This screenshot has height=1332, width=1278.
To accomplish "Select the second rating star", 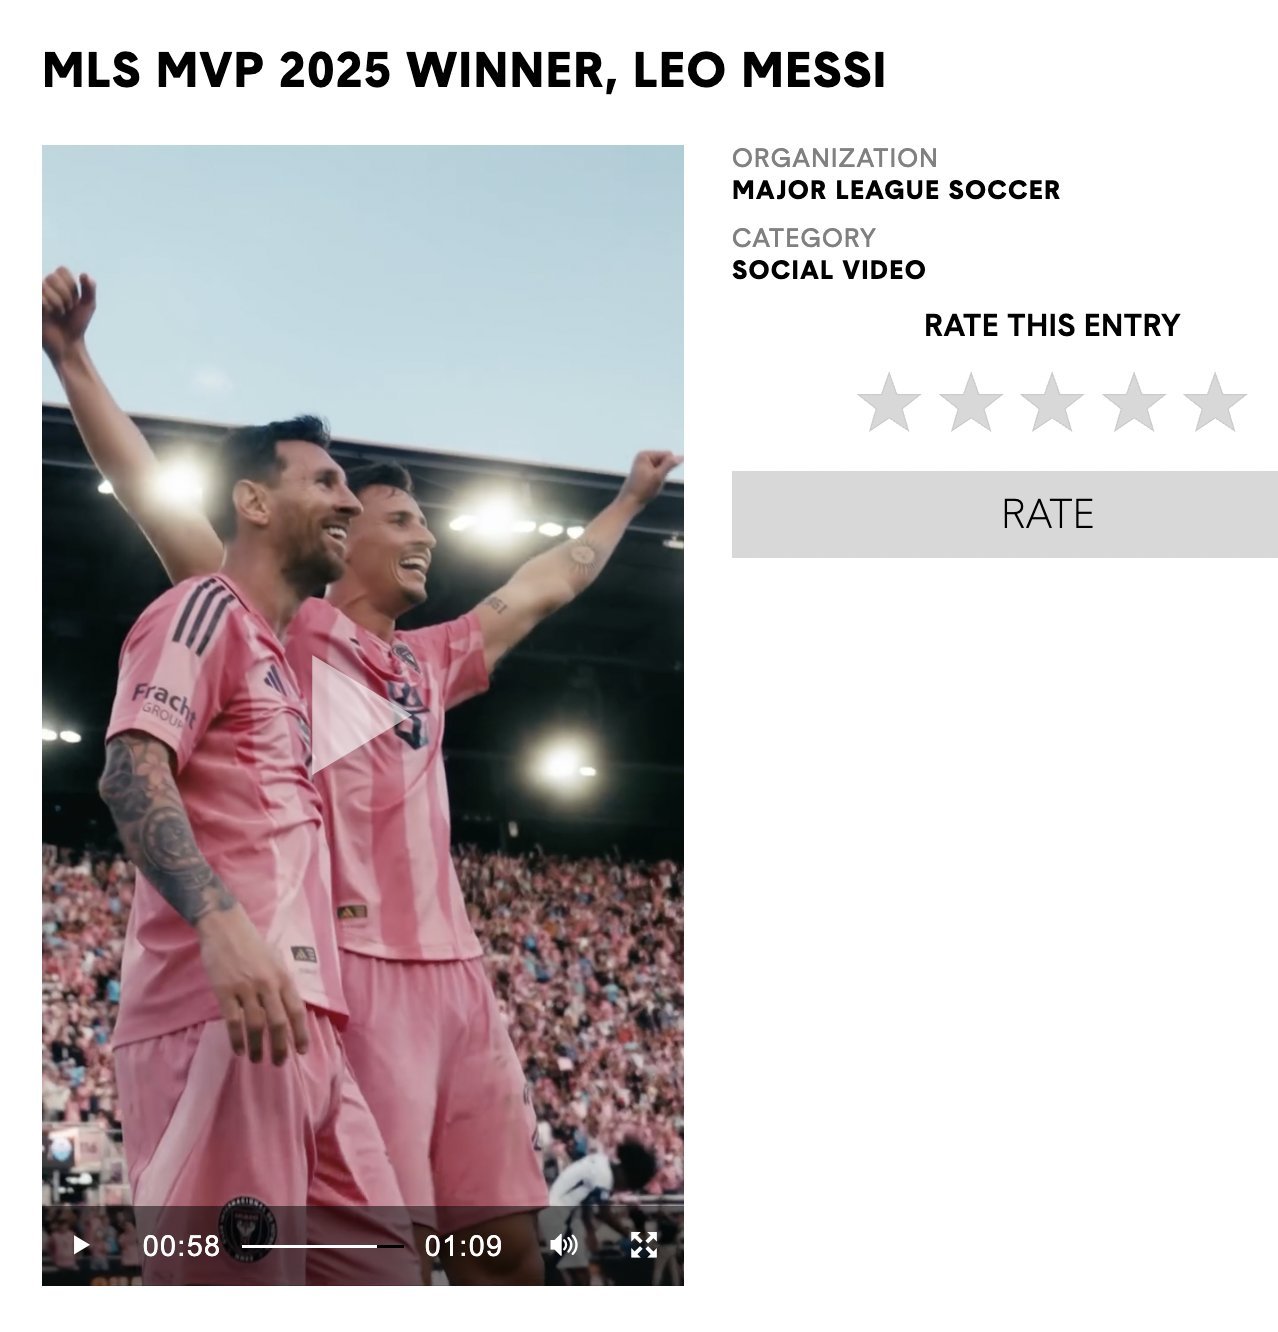I will [971, 402].
